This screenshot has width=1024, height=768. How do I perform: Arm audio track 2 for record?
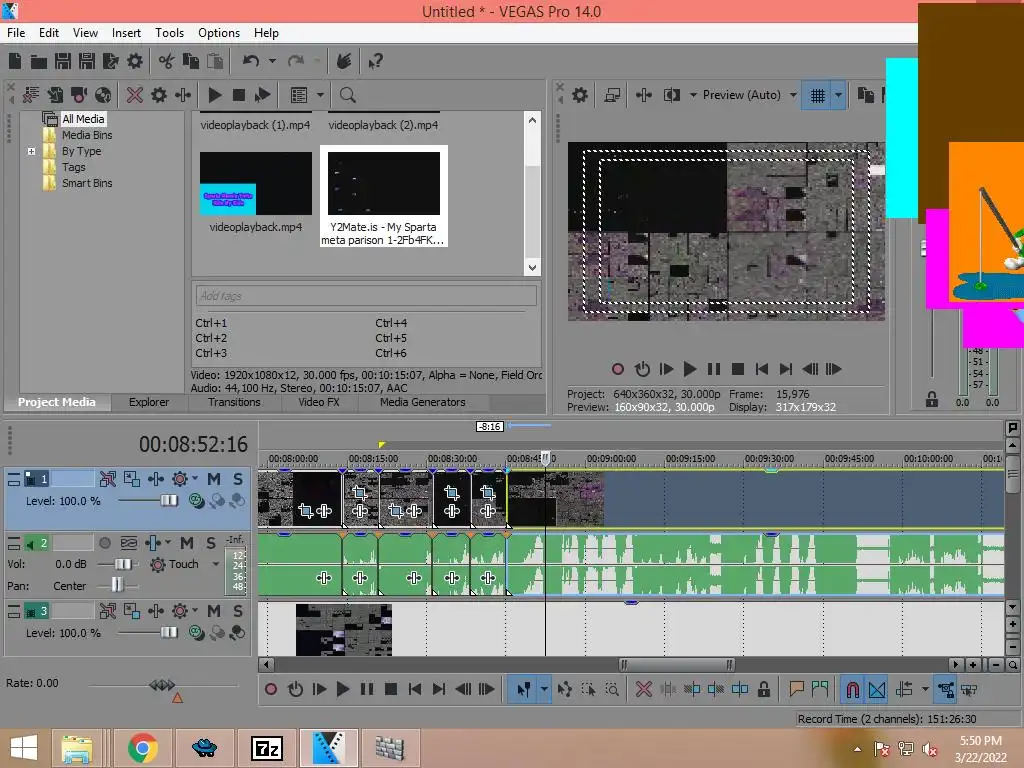pyautogui.click(x=104, y=543)
